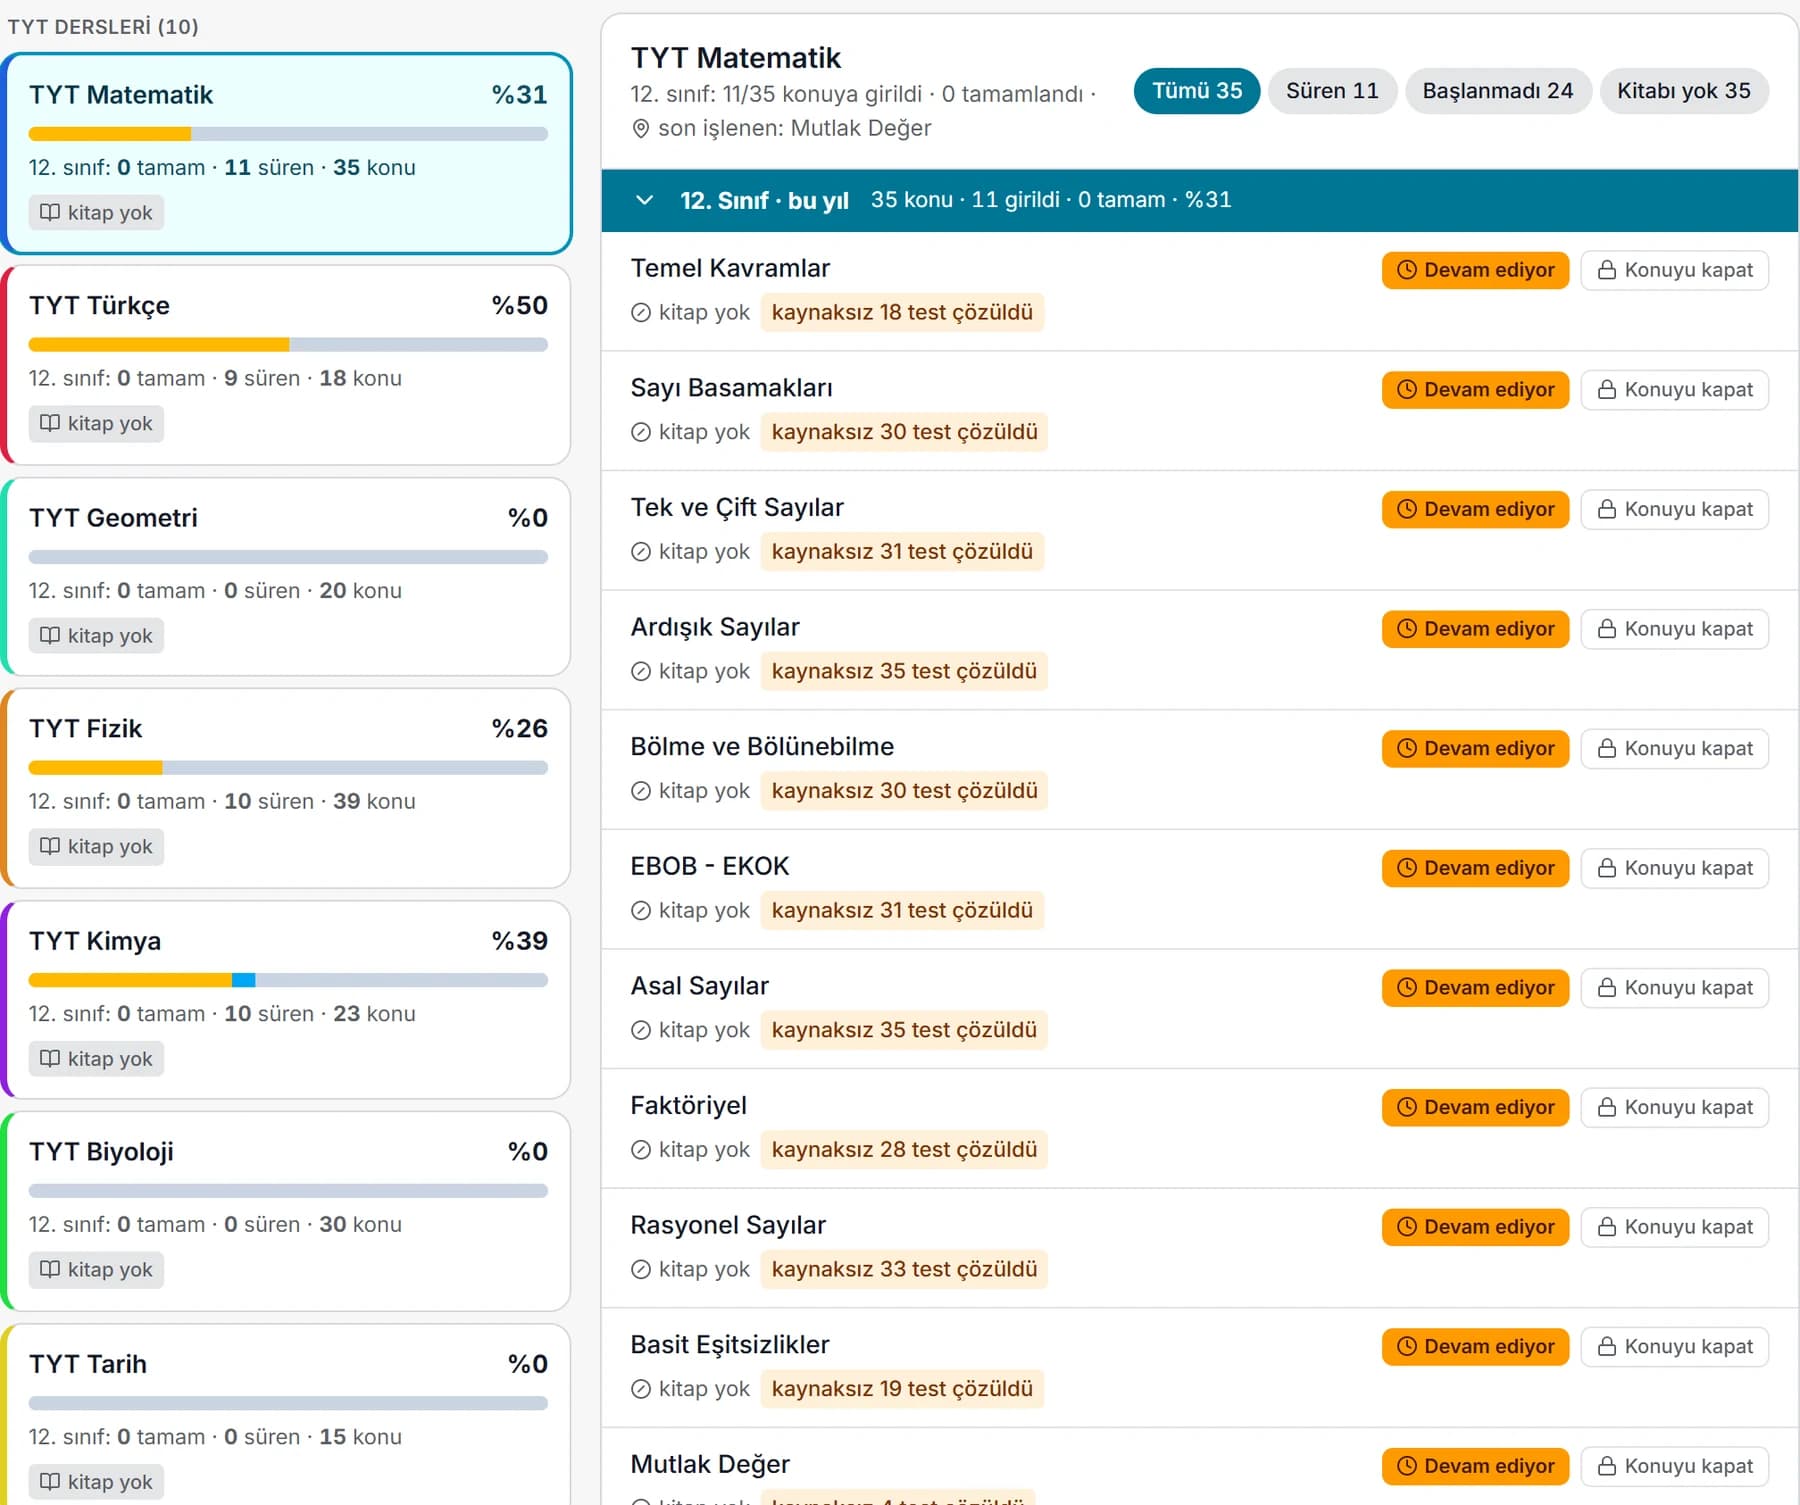Click book icon in TYT Matematik card
The width and height of the screenshot is (1800, 1505).
click(50, 212)
